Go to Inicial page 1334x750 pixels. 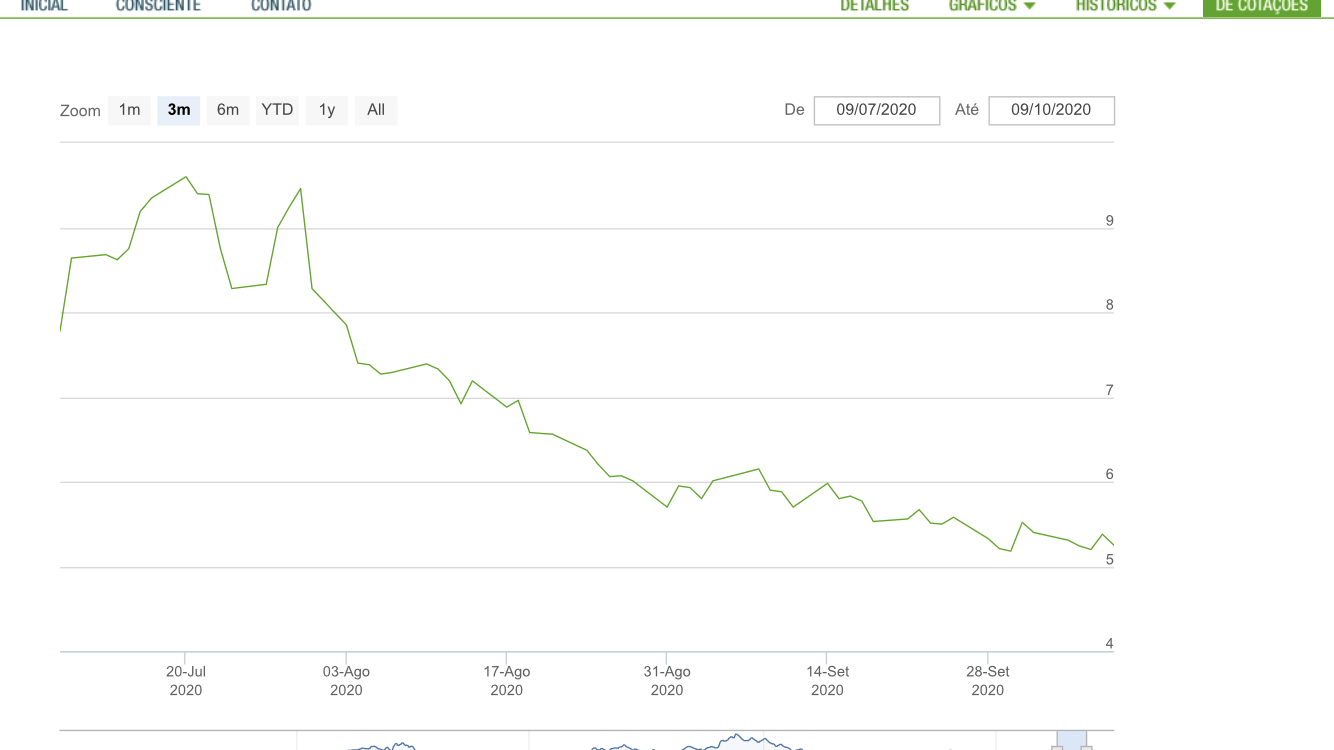pyautogui.click(x=44, y=7)
